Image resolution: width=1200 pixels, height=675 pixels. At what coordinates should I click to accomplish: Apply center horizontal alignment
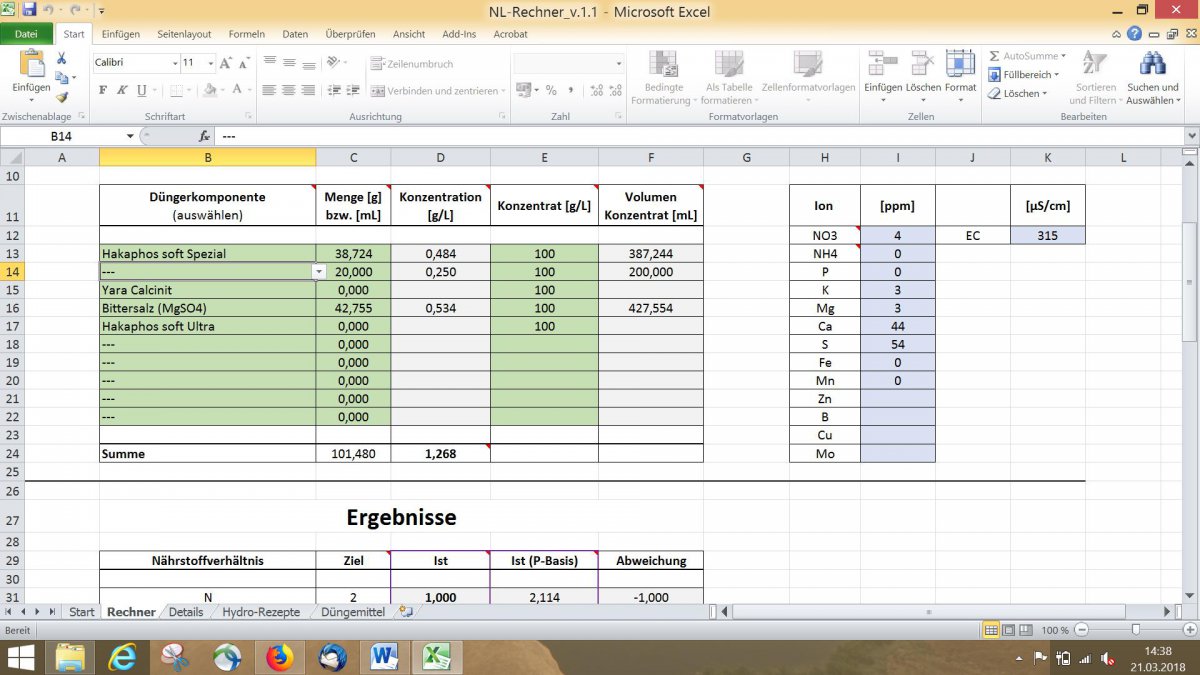click(x=289, y=90)
